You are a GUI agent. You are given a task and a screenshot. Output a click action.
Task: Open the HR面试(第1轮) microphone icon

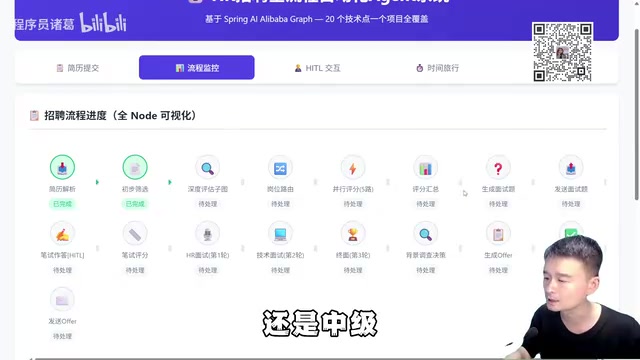coord(208,234)
